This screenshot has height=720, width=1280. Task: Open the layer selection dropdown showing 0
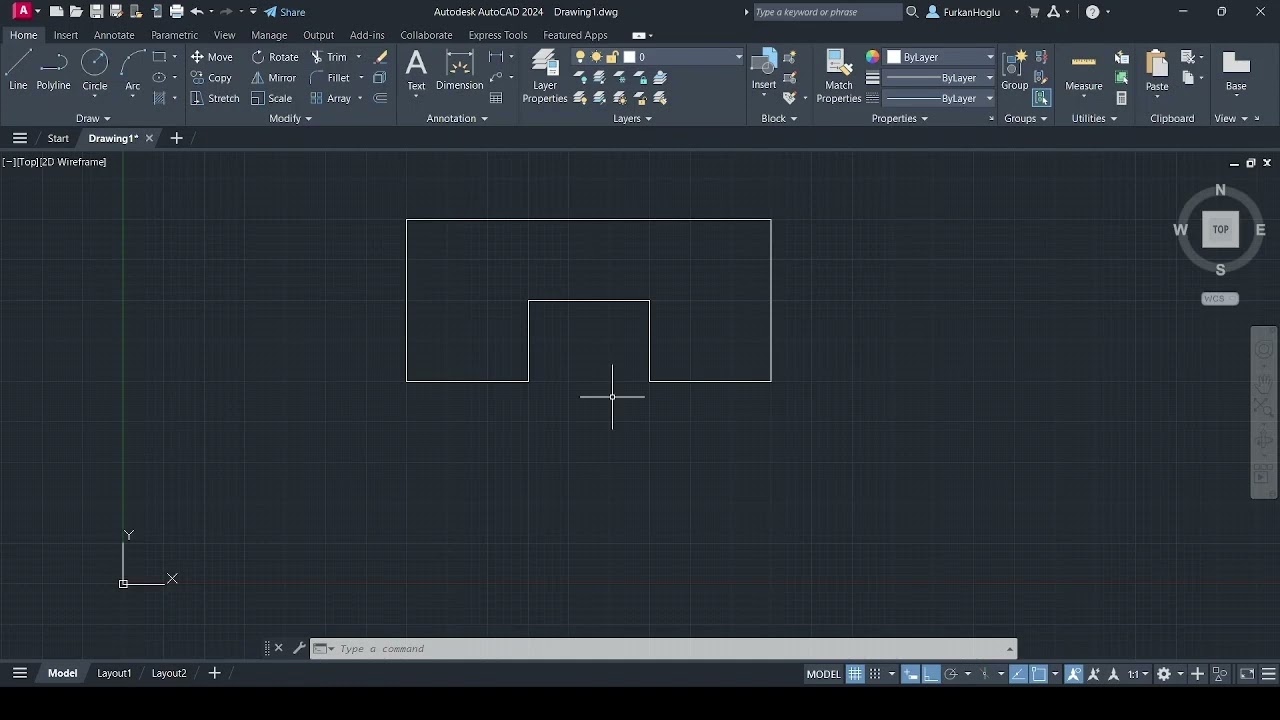[x=659, y=57]
